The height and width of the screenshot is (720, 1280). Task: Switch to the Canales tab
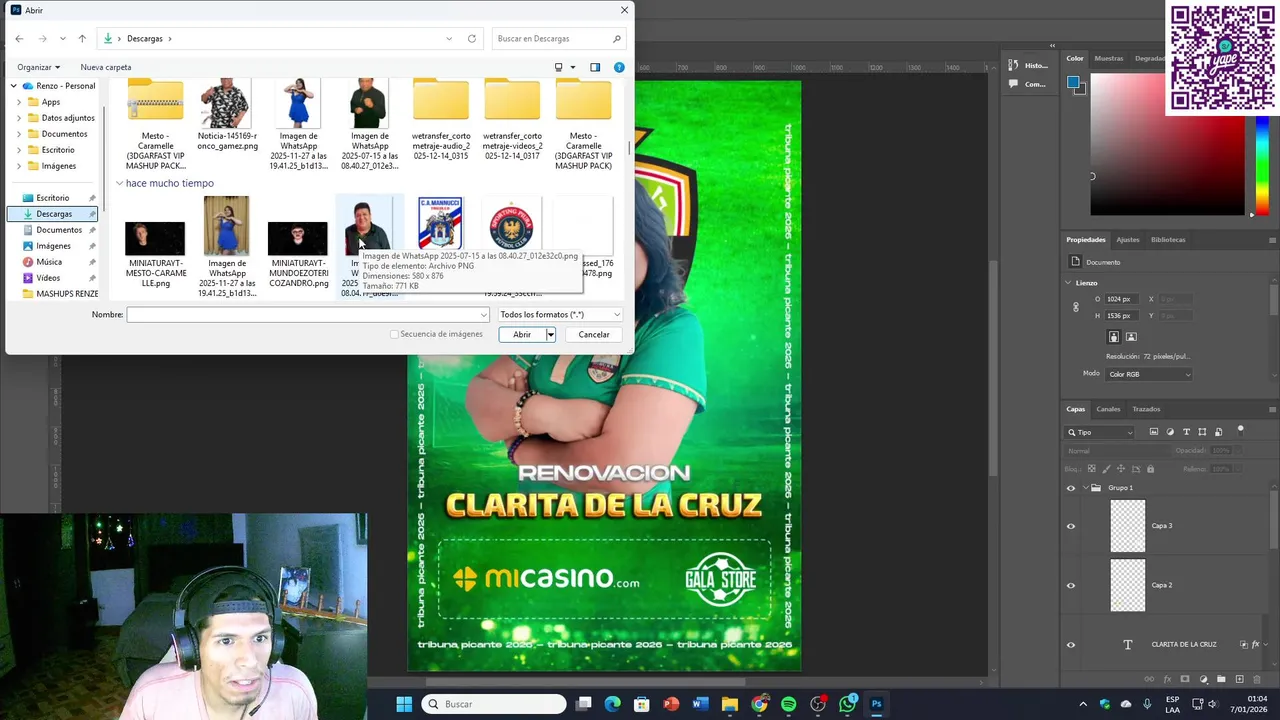[1108, 409]
